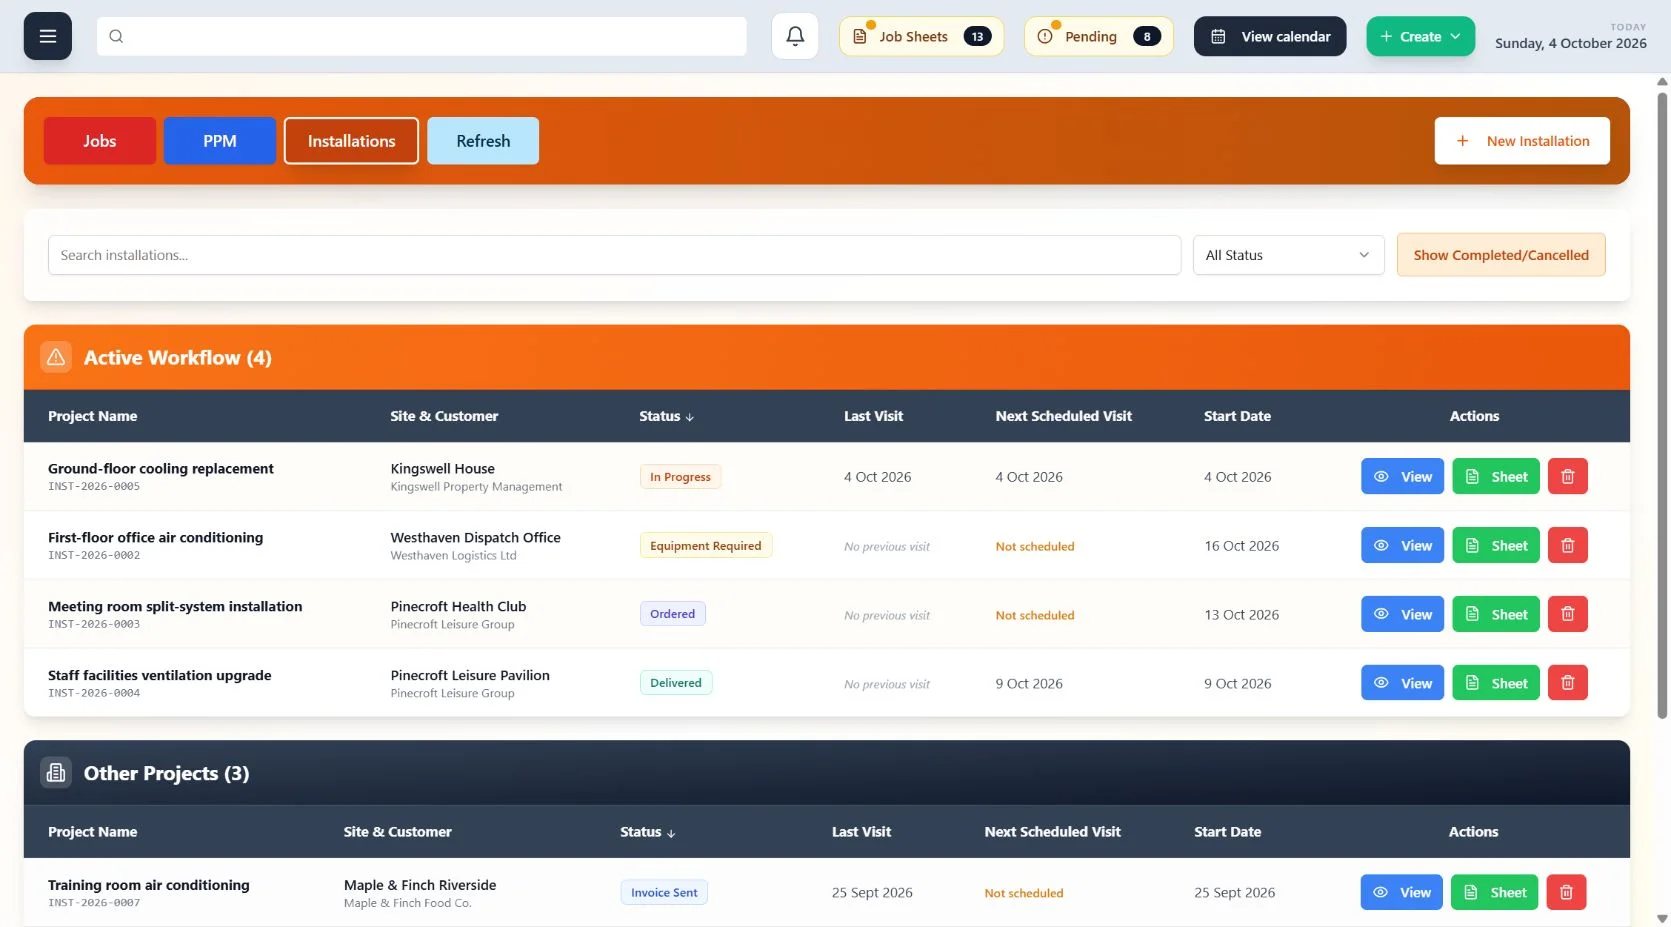The width and height of the screenshot is (1671, 927).
Task: View Pinecroft Health Club installation
Action: [x=1402, y=615]
